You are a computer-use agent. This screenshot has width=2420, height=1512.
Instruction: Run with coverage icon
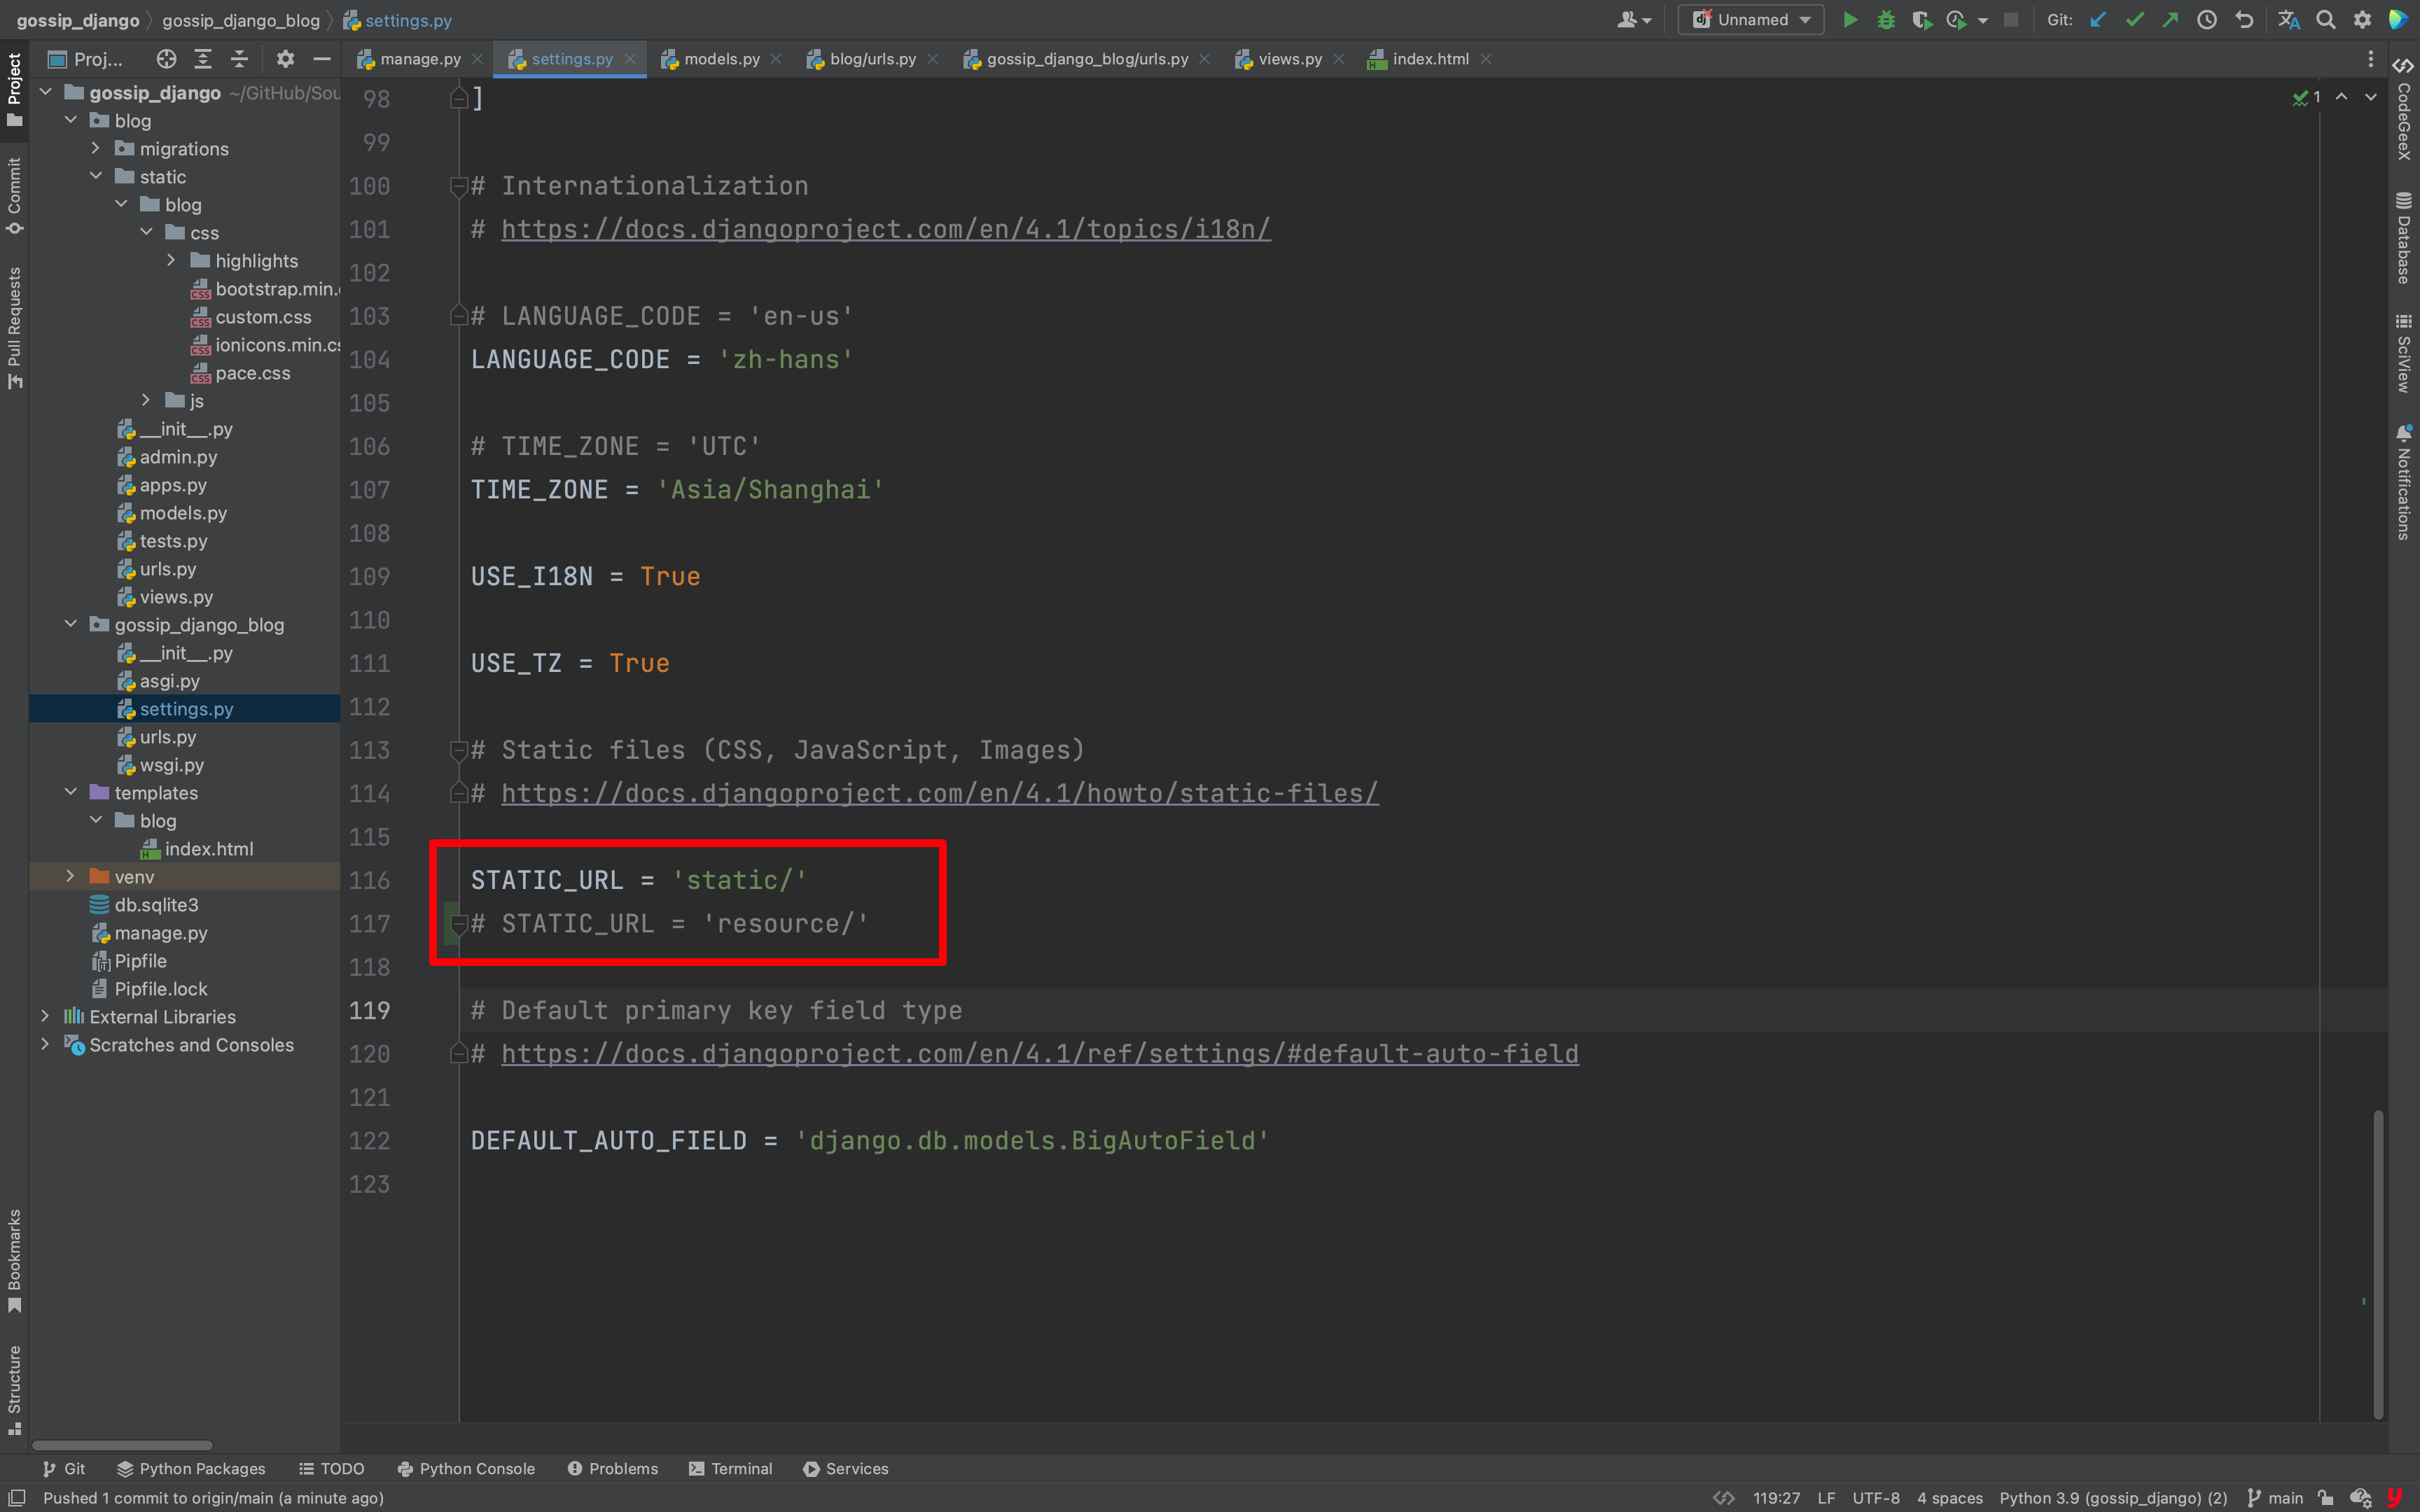(1921, 20)
